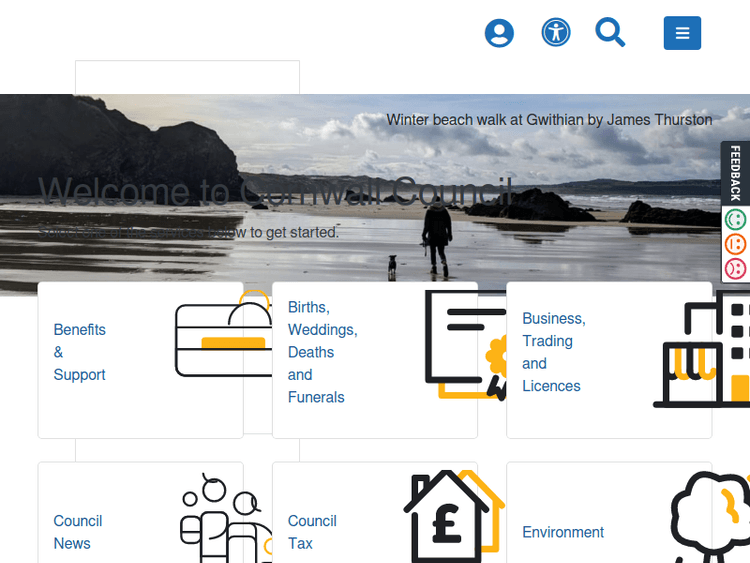Click the orange neutral feedback face
Viewport: 750px width, 563px height.
(x=735, y=244)
